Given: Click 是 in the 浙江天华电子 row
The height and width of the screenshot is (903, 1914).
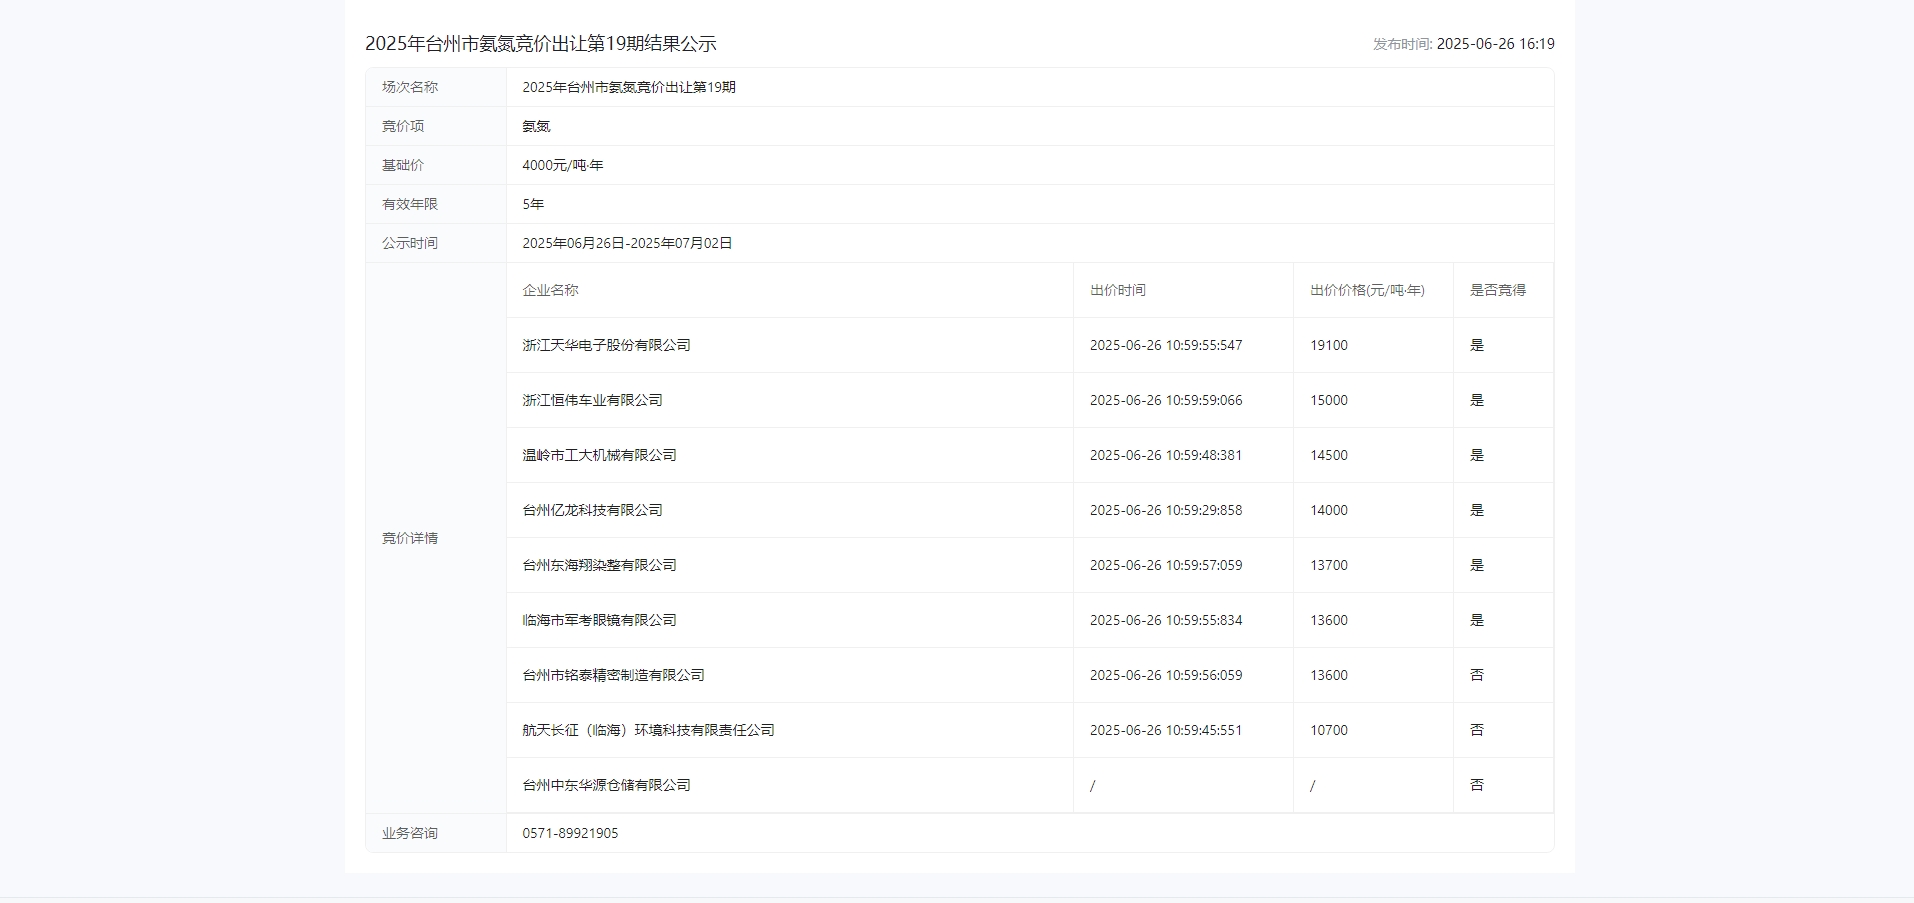Looking at the screenshot, I should [x=1477, y=345].
